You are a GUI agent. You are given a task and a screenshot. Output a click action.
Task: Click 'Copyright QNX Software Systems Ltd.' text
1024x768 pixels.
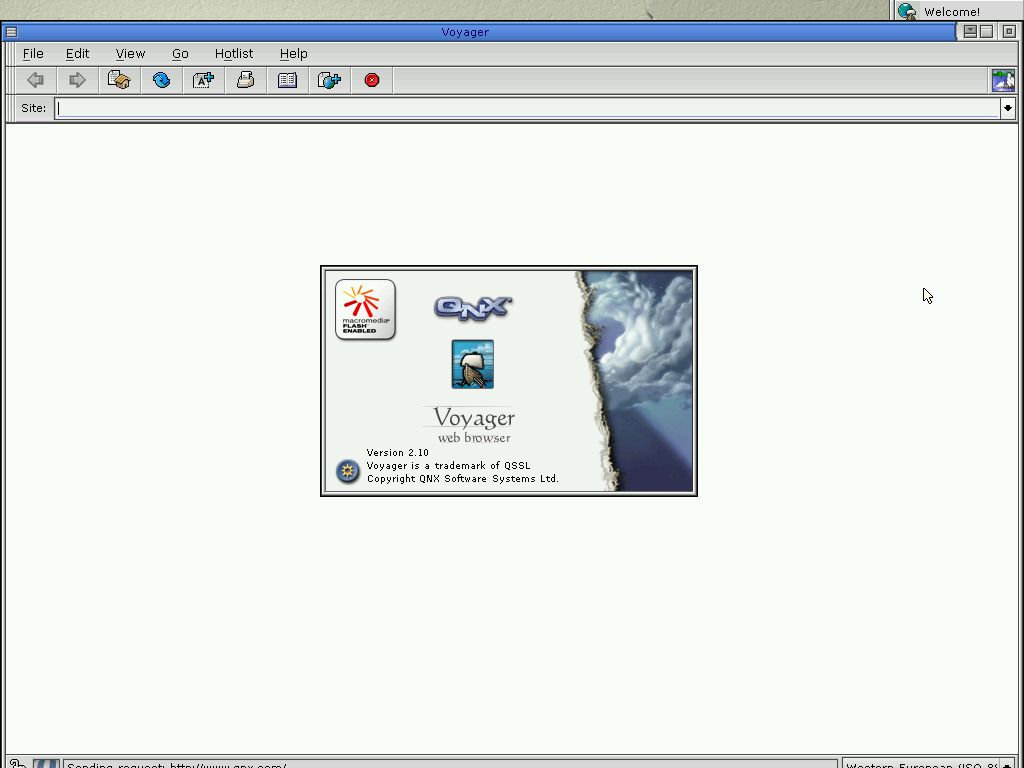click(462, 479)
